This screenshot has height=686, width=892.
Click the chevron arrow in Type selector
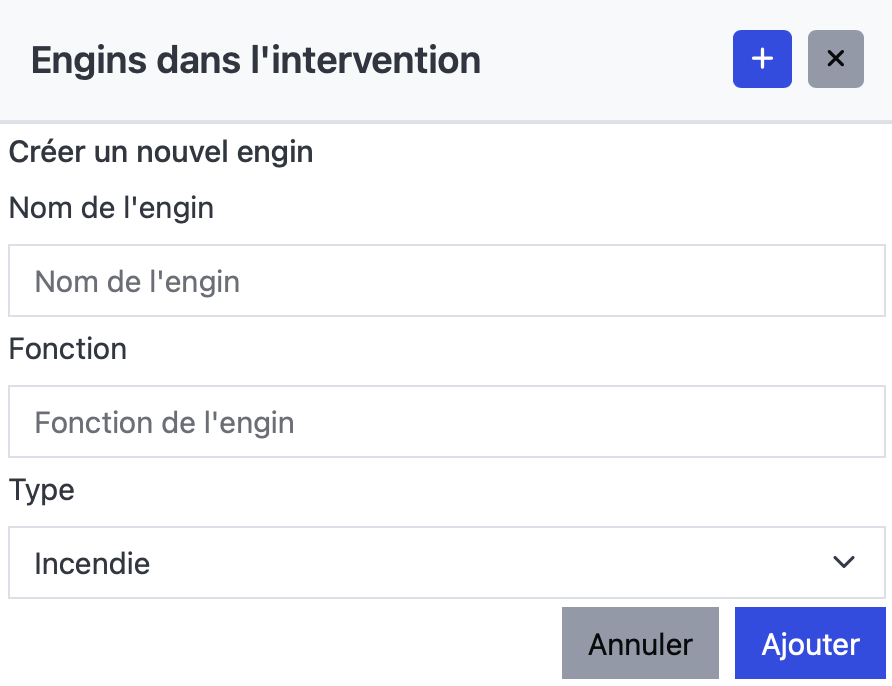(x=844, y=563)
